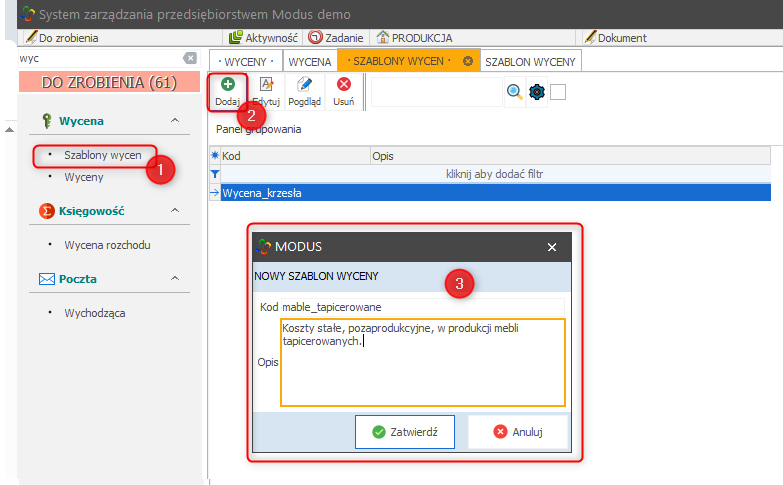Image resolution: width=783 pixels, height=485 pixels.
Task: Collapse the Wycena sidebar section
Action: (175, 121)
